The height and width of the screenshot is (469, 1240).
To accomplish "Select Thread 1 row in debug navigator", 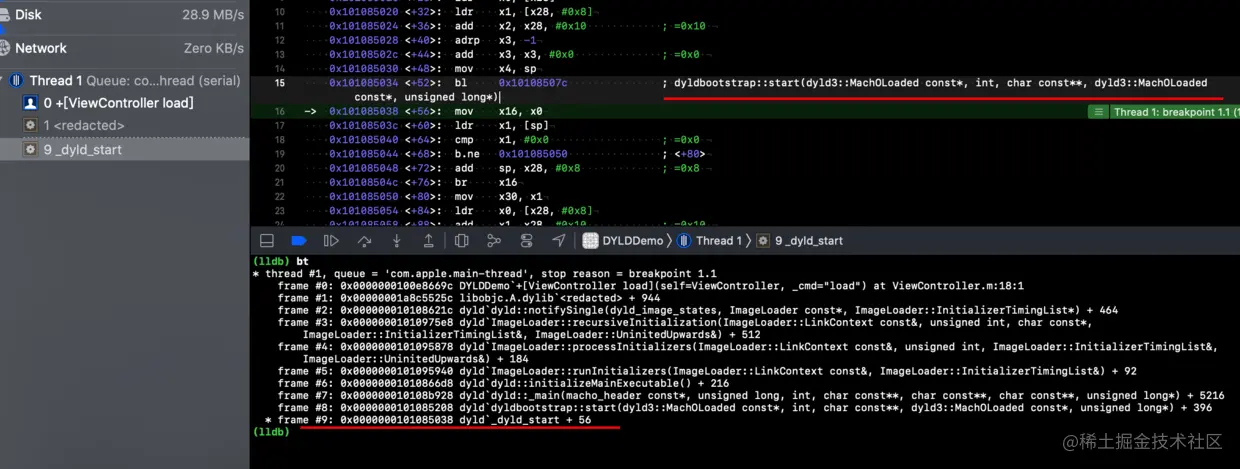I will click(x=124, y=81).
